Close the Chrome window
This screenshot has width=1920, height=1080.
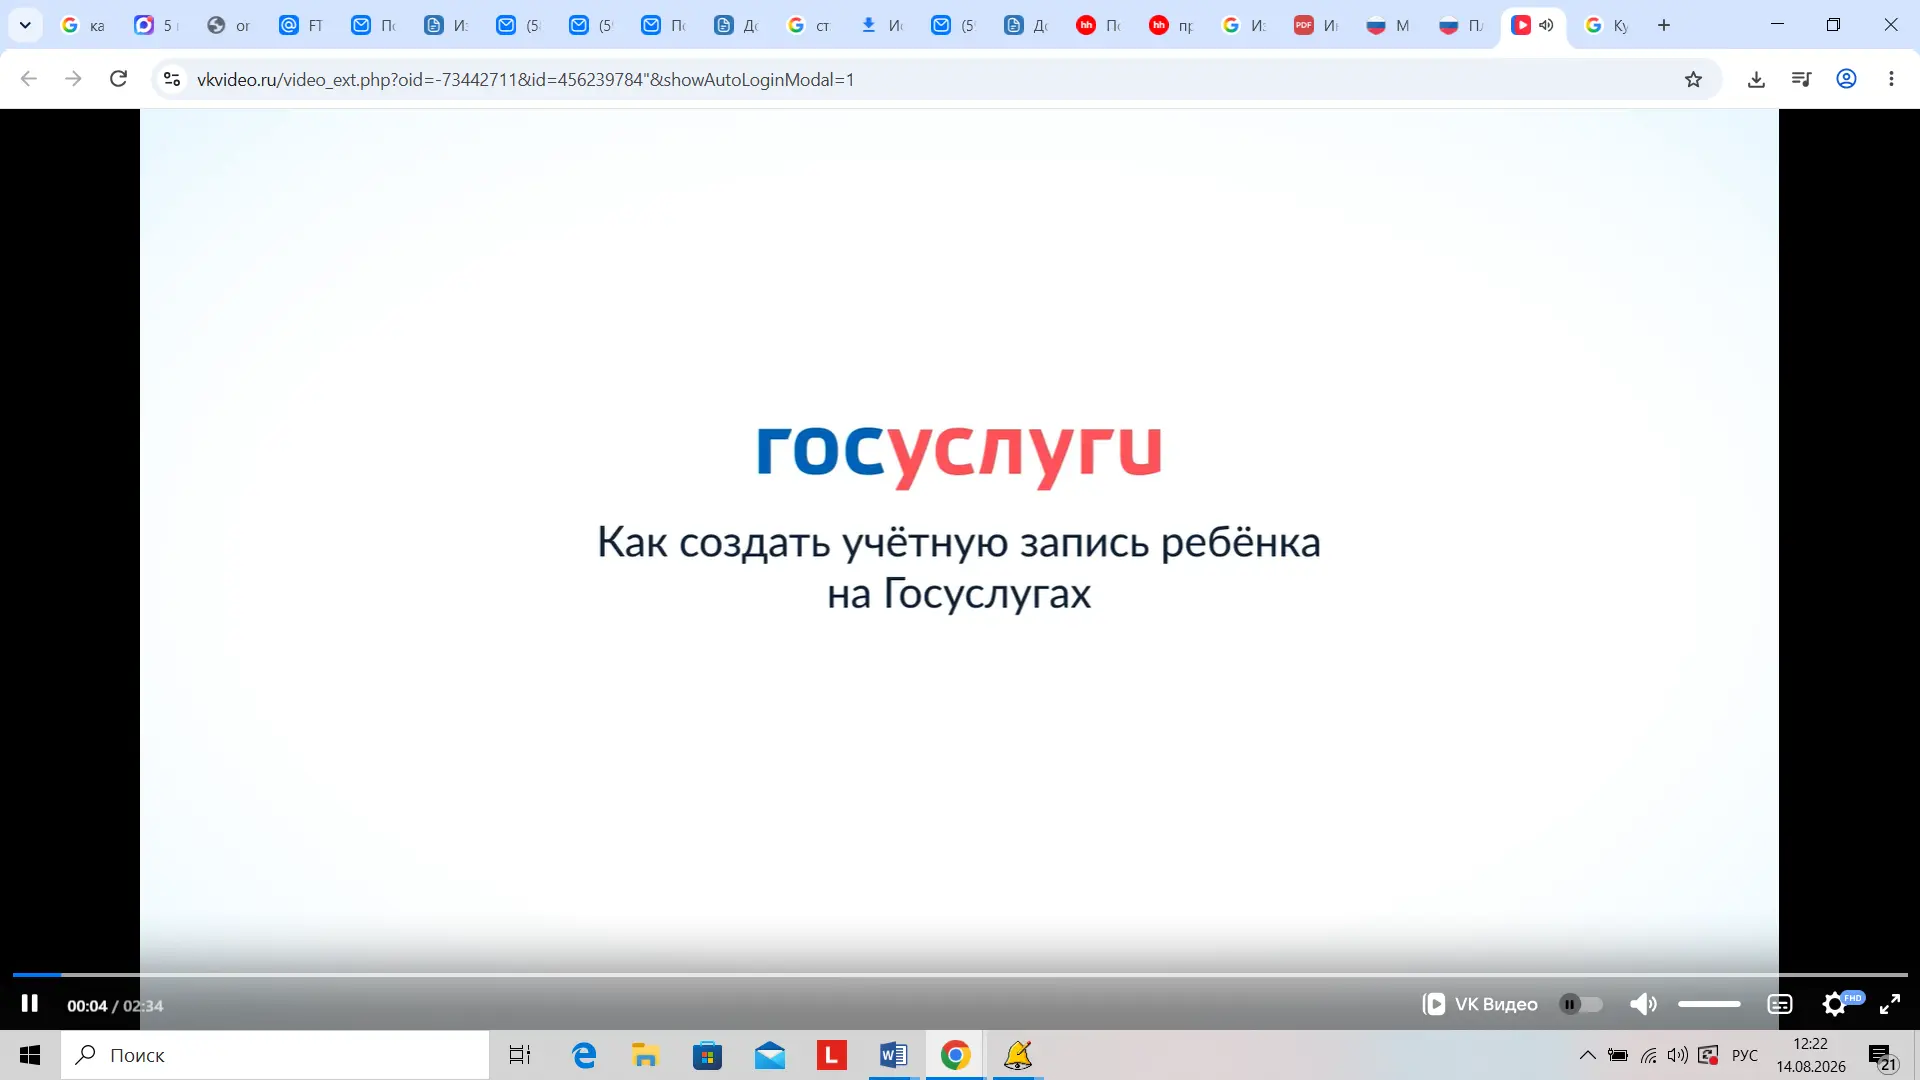[1890, 24]
